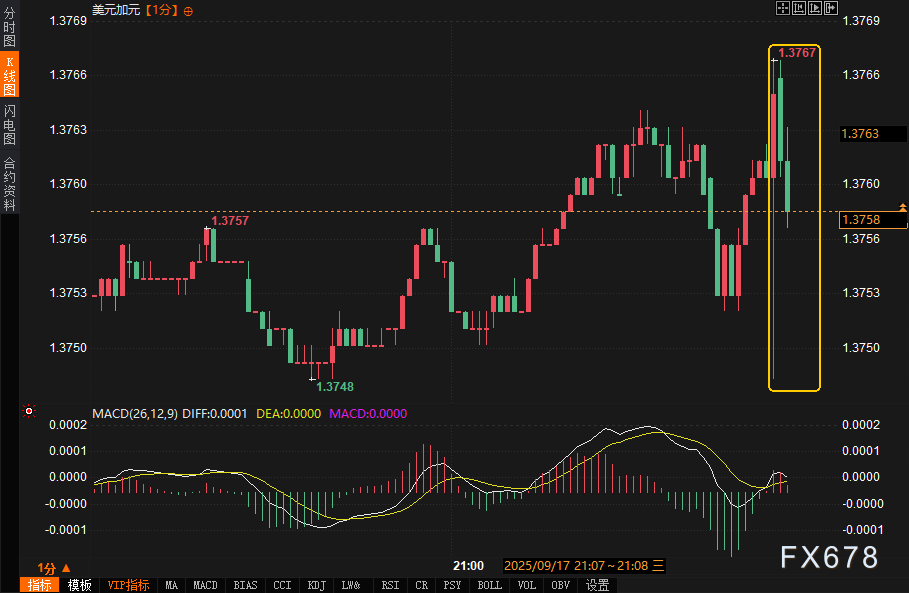This screenshot has height=593, width=909.
Task: Enable the BOLL indicator
Action: coord(489,585)
